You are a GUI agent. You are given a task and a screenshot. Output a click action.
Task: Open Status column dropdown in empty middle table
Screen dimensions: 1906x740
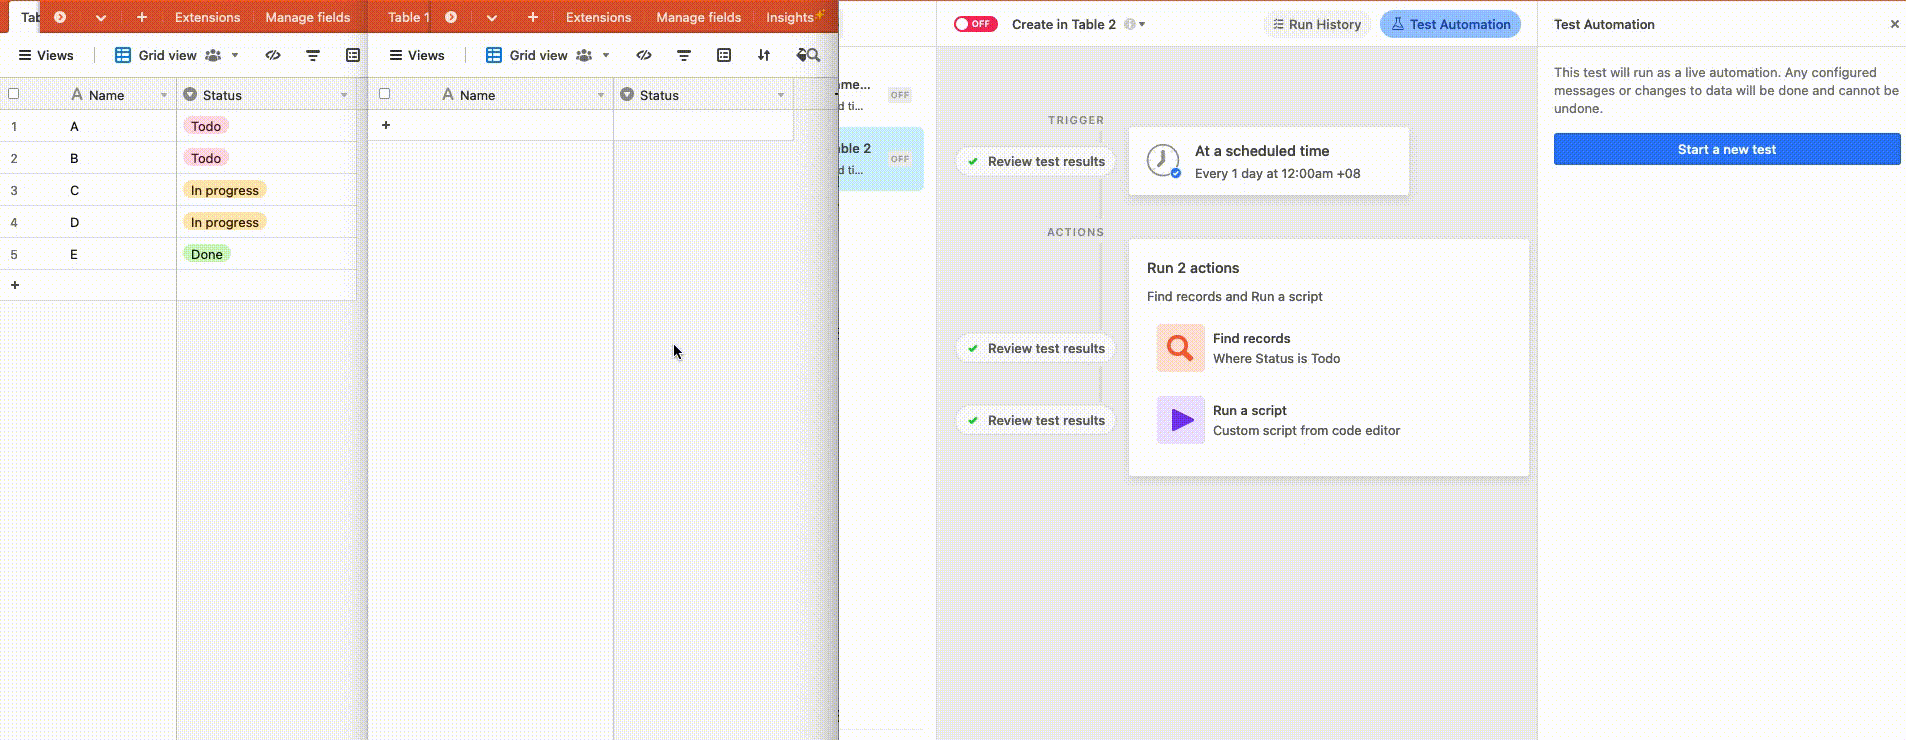[x=781, y=95]
